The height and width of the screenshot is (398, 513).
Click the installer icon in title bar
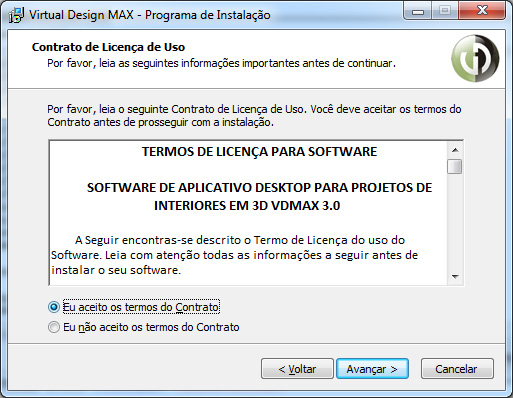(x=16, y=15)
